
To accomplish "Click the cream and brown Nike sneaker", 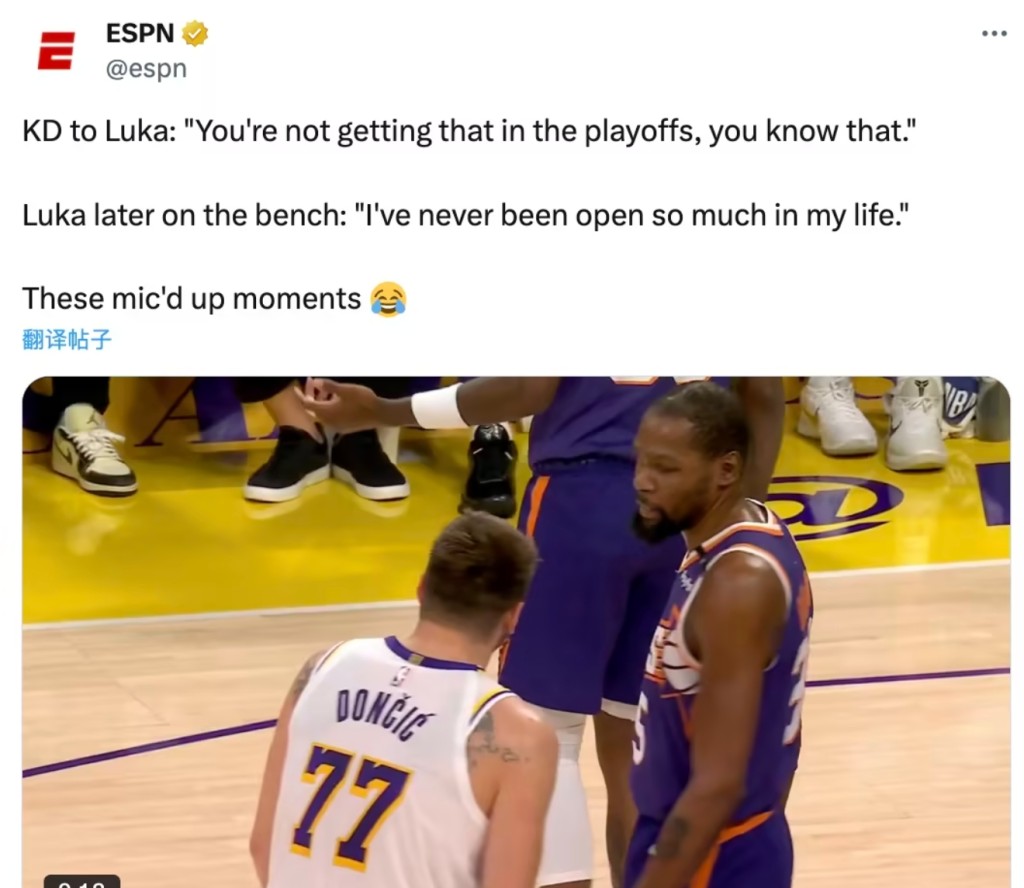I will pos(93,449).
